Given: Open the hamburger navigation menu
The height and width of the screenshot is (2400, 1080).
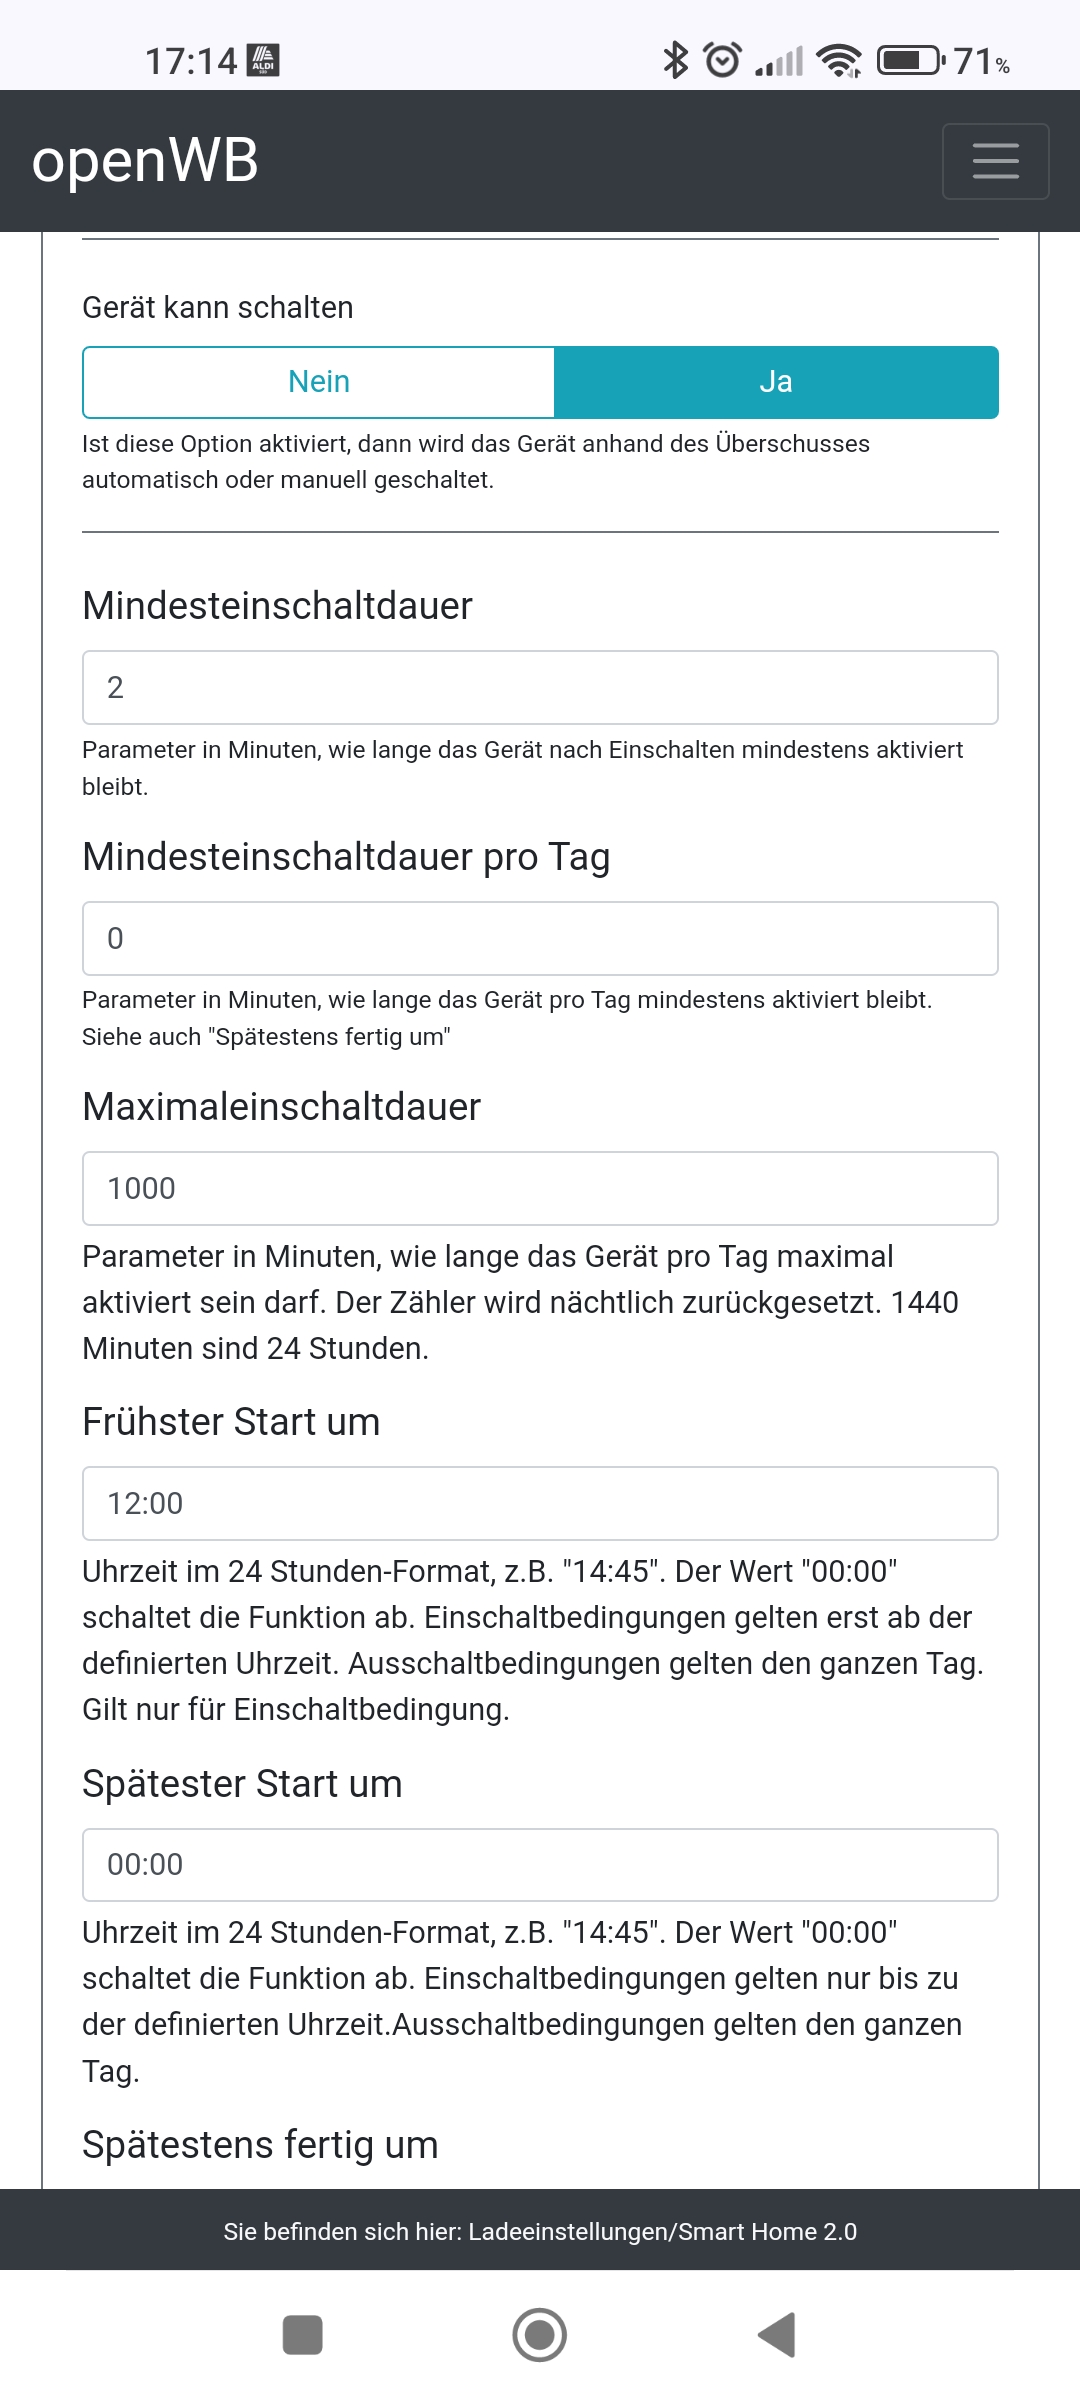Looking at the screenshot, I should click(995, 161).
